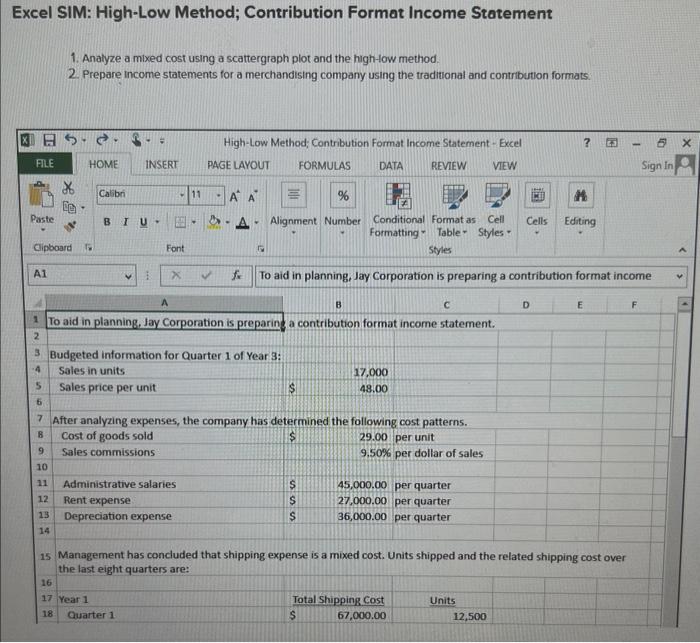This screenshot has height=643, width=700.
Task: Toggle Italic formatting
Action: pos(125,221)
